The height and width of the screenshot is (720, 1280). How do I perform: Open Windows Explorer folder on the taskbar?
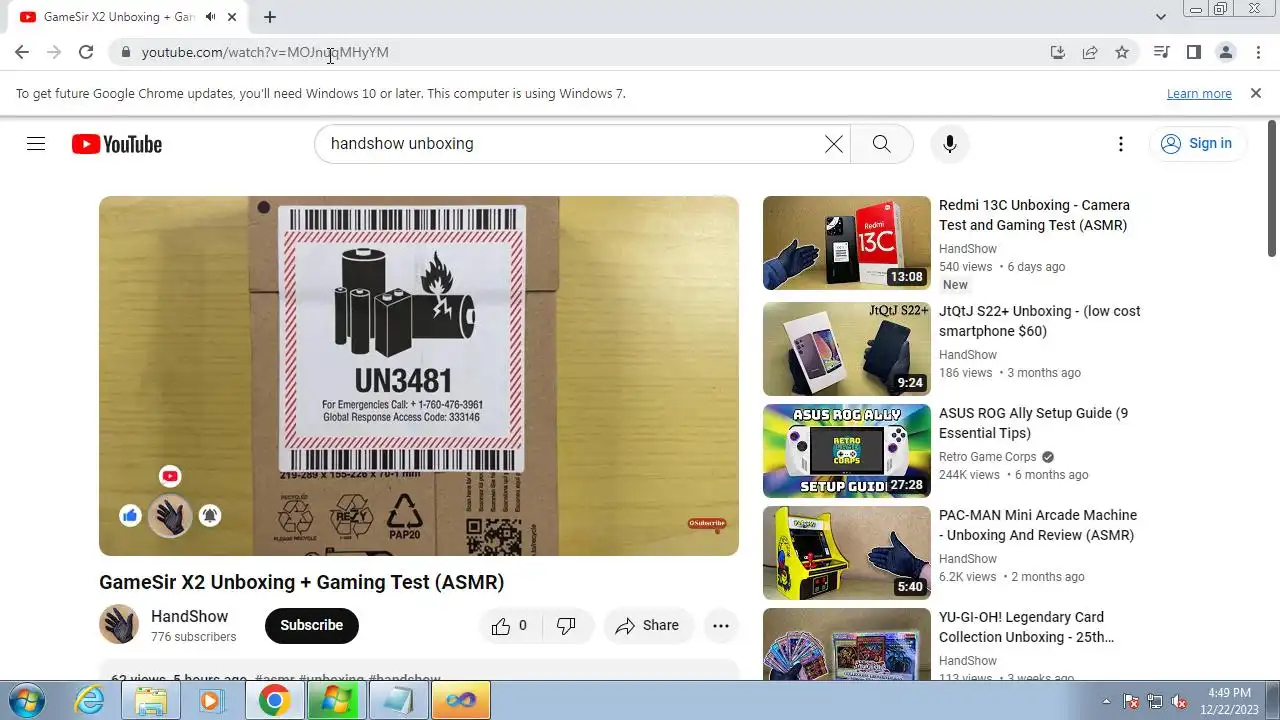click(151, 700)
